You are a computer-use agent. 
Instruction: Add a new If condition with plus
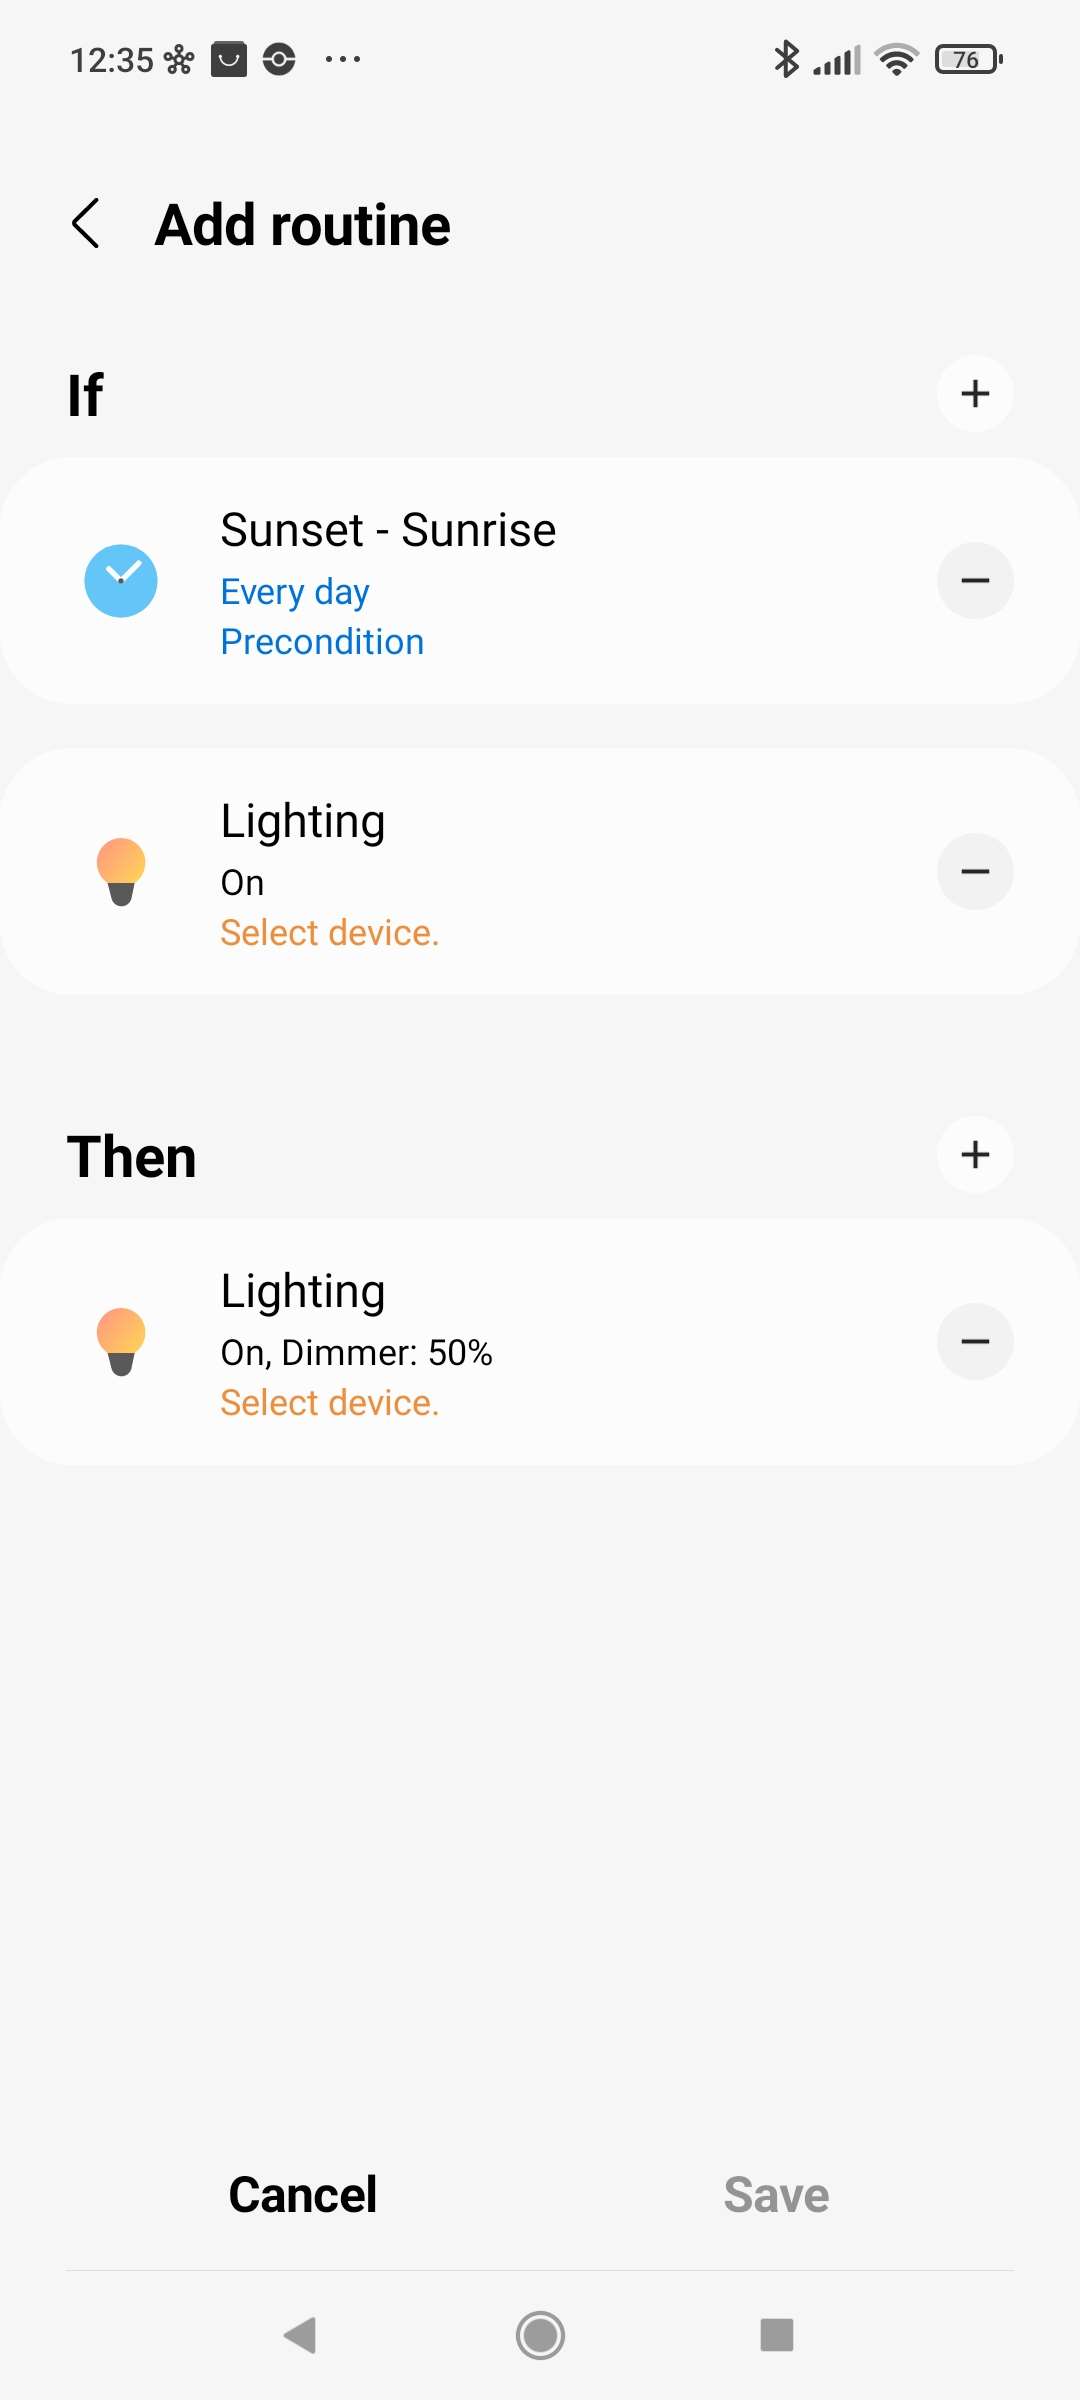[975, 394]
